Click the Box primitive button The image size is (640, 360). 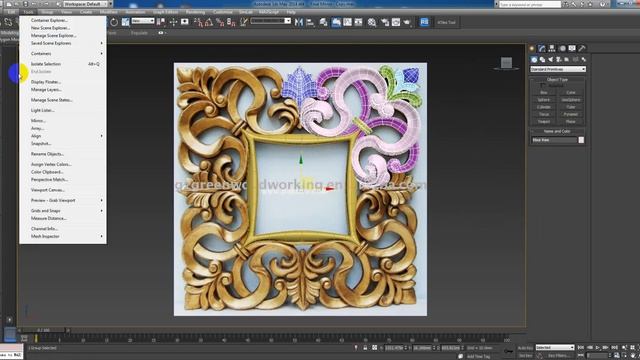[x=544, y=93]
